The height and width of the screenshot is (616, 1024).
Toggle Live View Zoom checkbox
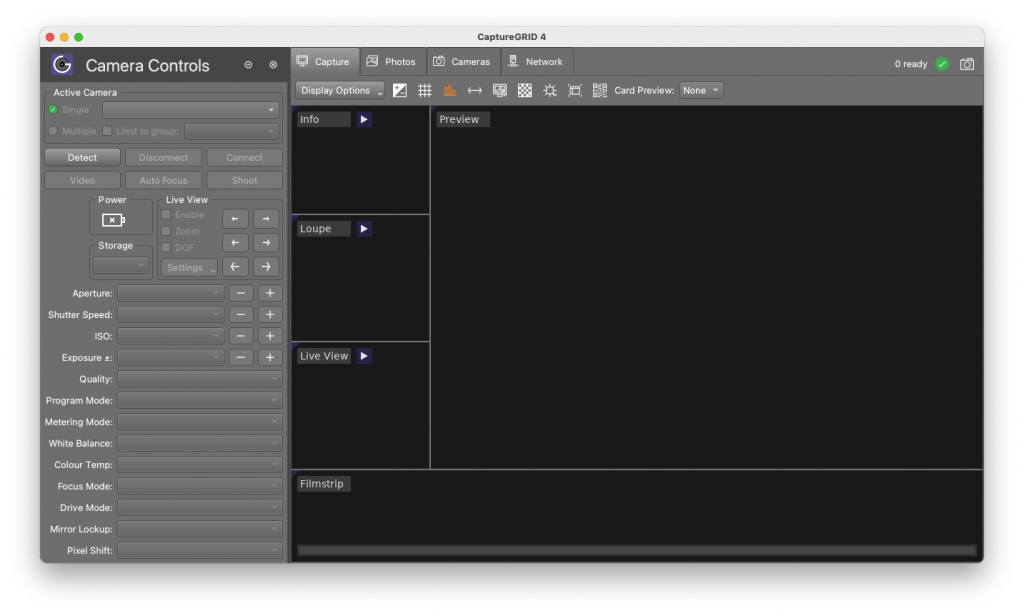point(166,231)
